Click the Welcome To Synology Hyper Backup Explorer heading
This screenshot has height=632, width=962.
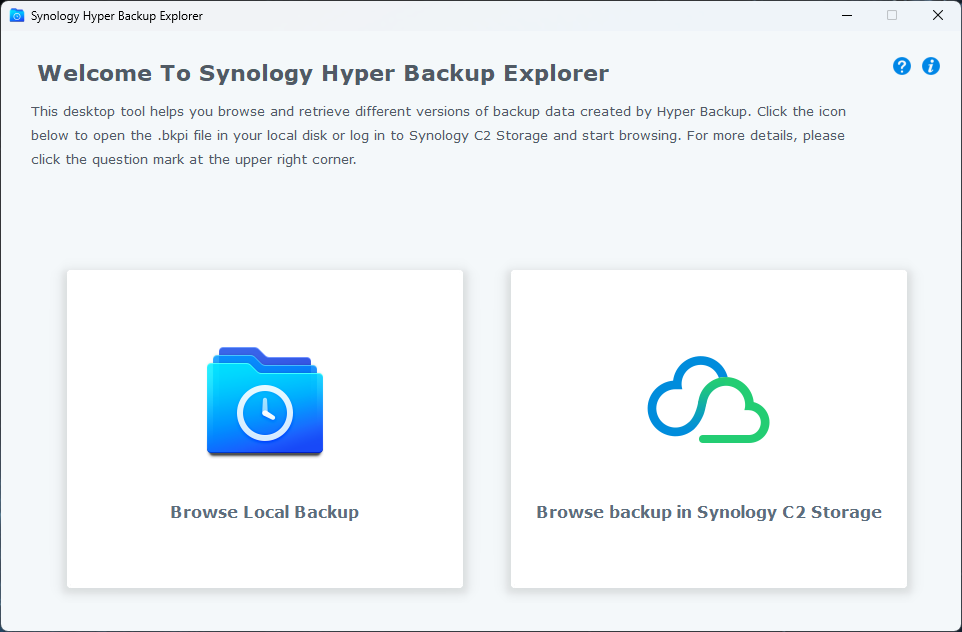(323, 73)
